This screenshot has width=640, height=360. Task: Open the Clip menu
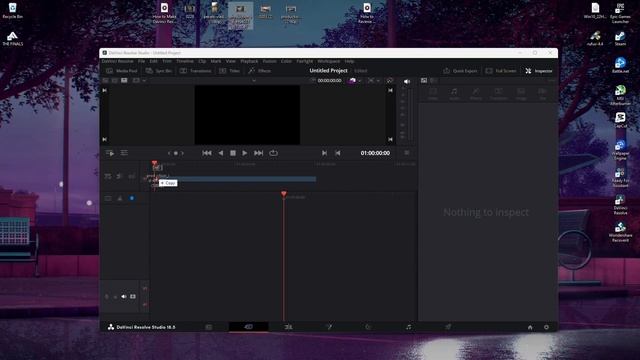tap(202, 61)
